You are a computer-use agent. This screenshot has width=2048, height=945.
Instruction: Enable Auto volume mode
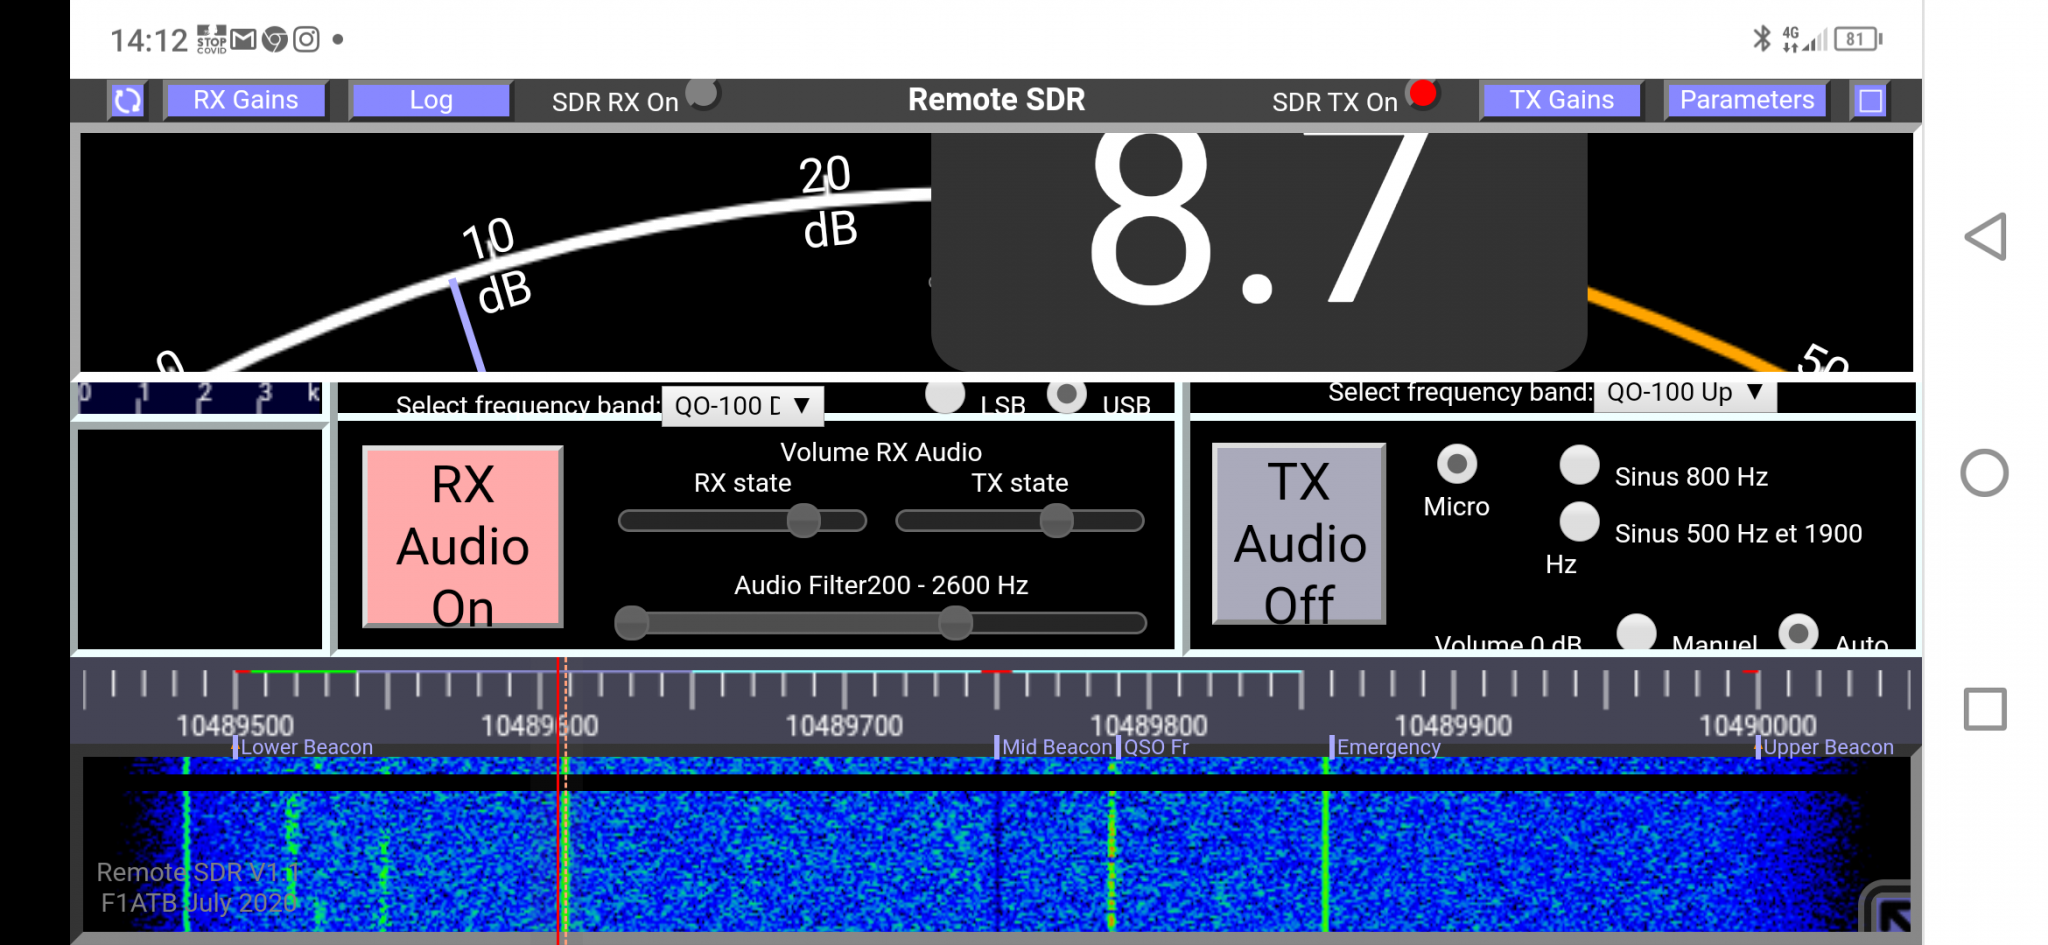[1797, 633]
